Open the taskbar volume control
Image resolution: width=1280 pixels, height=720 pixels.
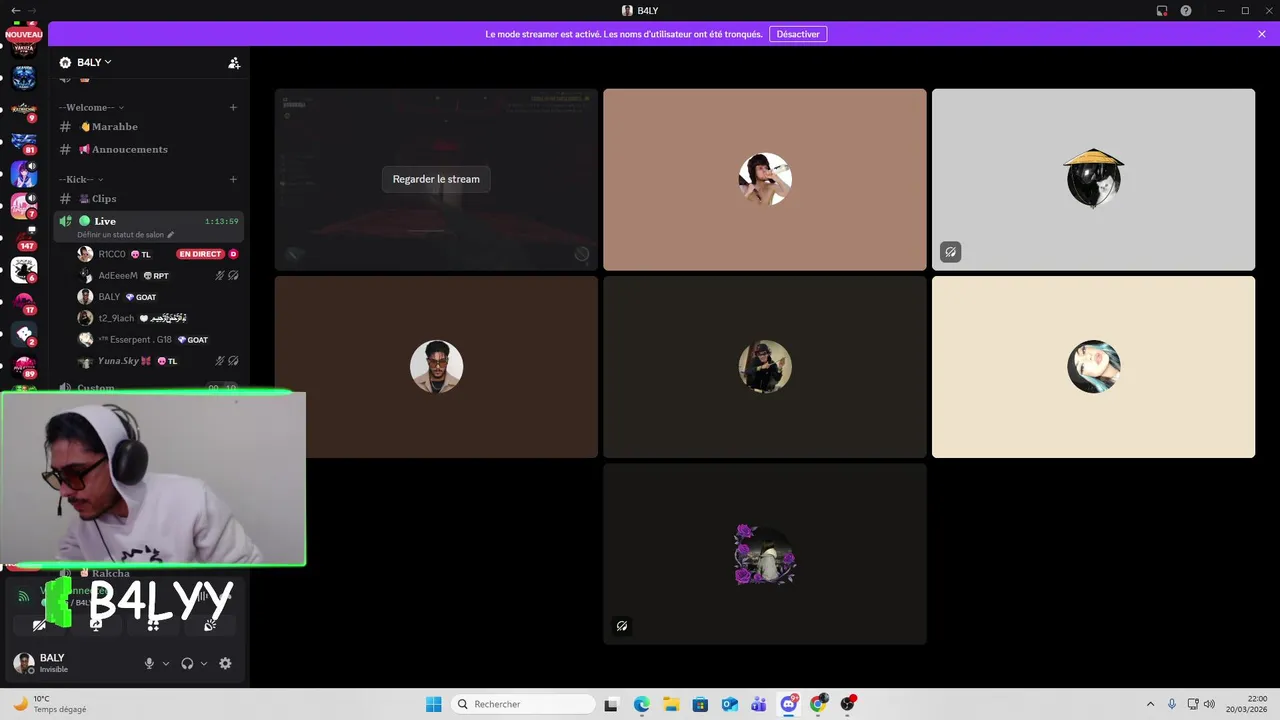(x=1209, y=704)
